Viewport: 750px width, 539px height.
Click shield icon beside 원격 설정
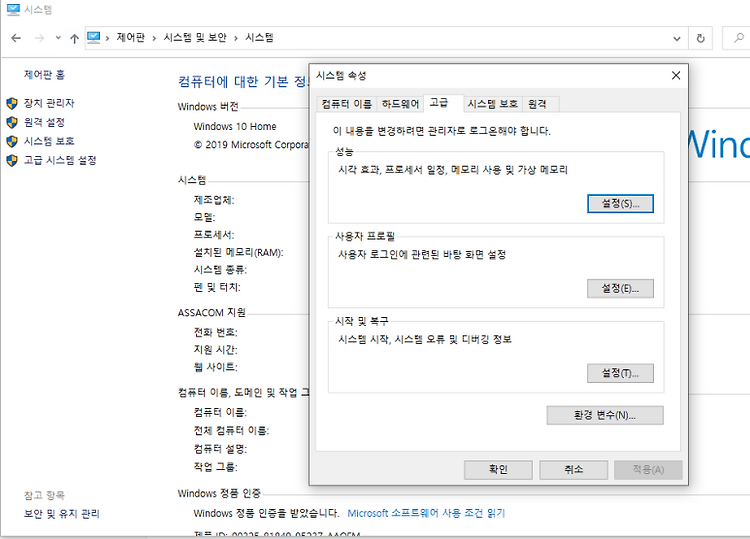(12, 122)
